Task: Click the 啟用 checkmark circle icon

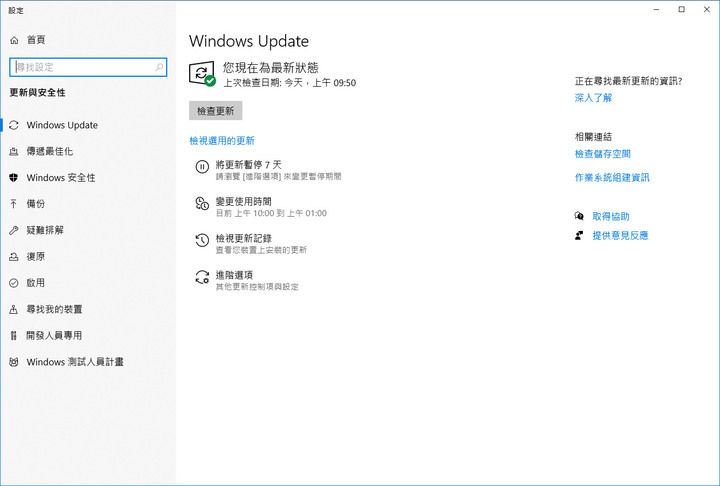Action: 14,283
